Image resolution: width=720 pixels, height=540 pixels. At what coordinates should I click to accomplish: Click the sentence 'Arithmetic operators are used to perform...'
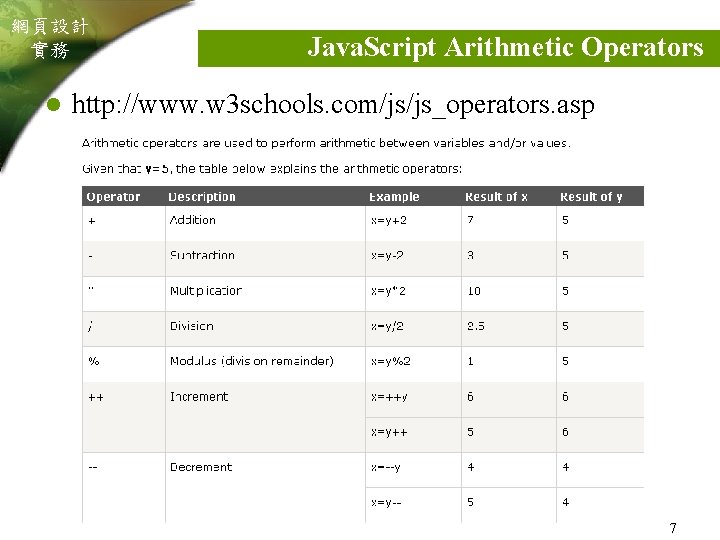pos(326,143)
